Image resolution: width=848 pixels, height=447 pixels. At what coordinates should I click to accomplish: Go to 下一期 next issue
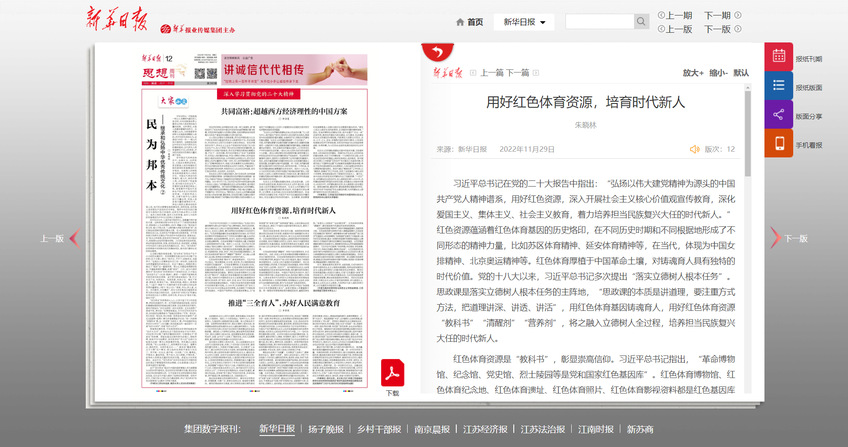(x=716, y=15)
